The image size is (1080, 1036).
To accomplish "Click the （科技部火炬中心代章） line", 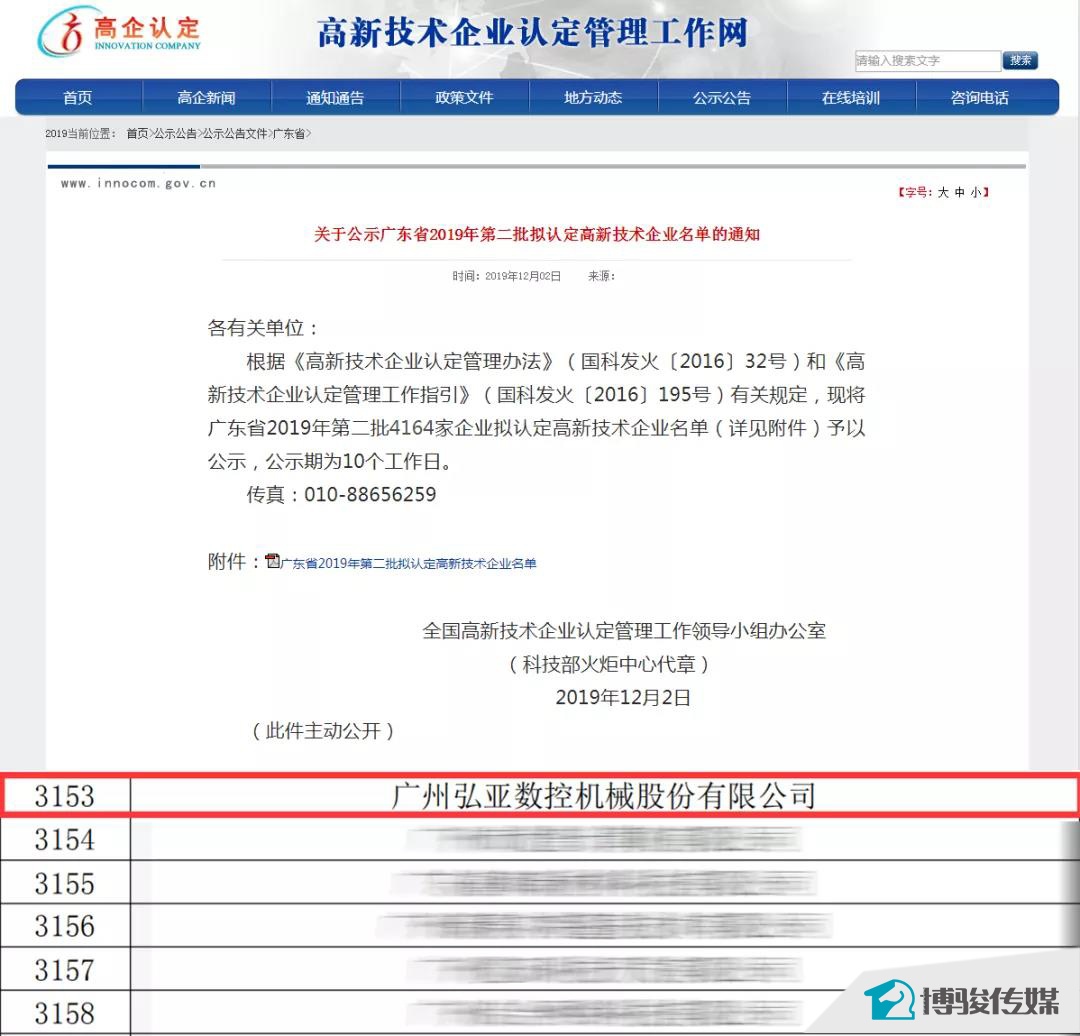I will (x=609, y=664).
